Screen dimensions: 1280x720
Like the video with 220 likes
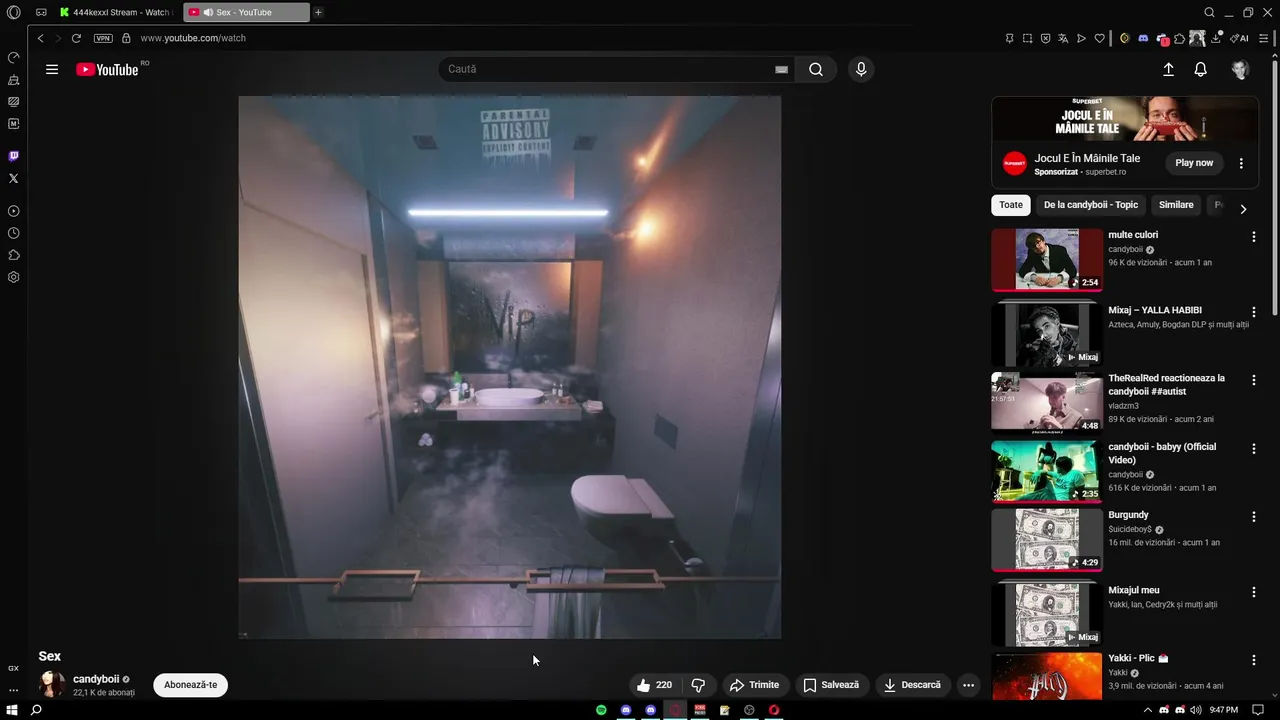tap(654, 685)
